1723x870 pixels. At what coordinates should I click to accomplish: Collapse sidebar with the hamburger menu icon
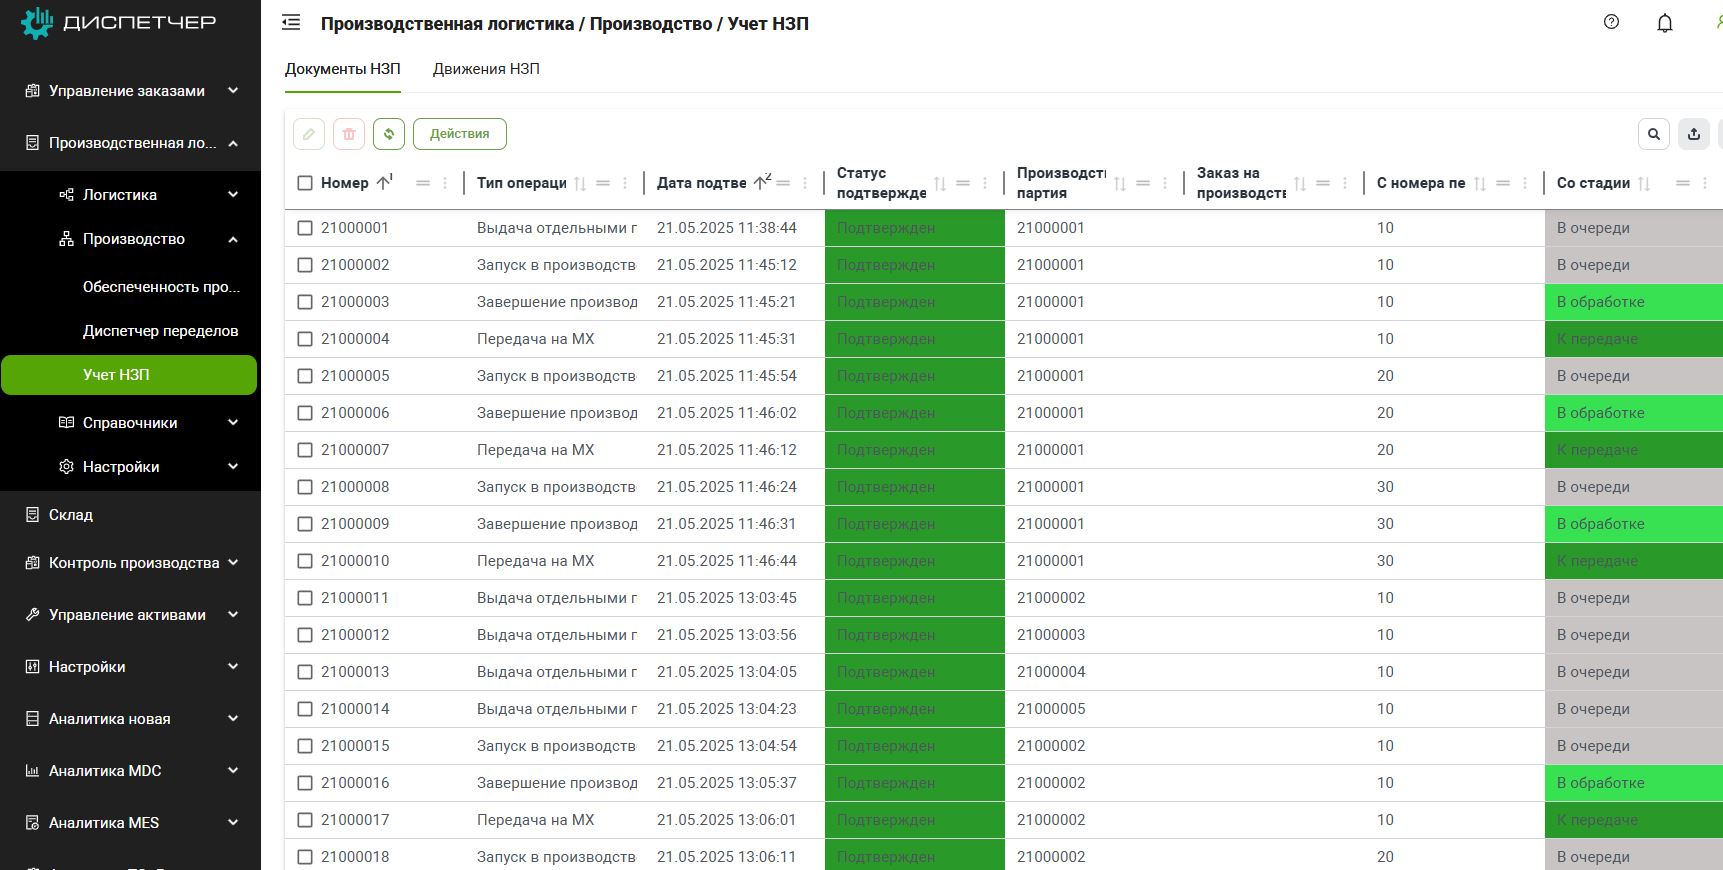(x=291, y=23)
